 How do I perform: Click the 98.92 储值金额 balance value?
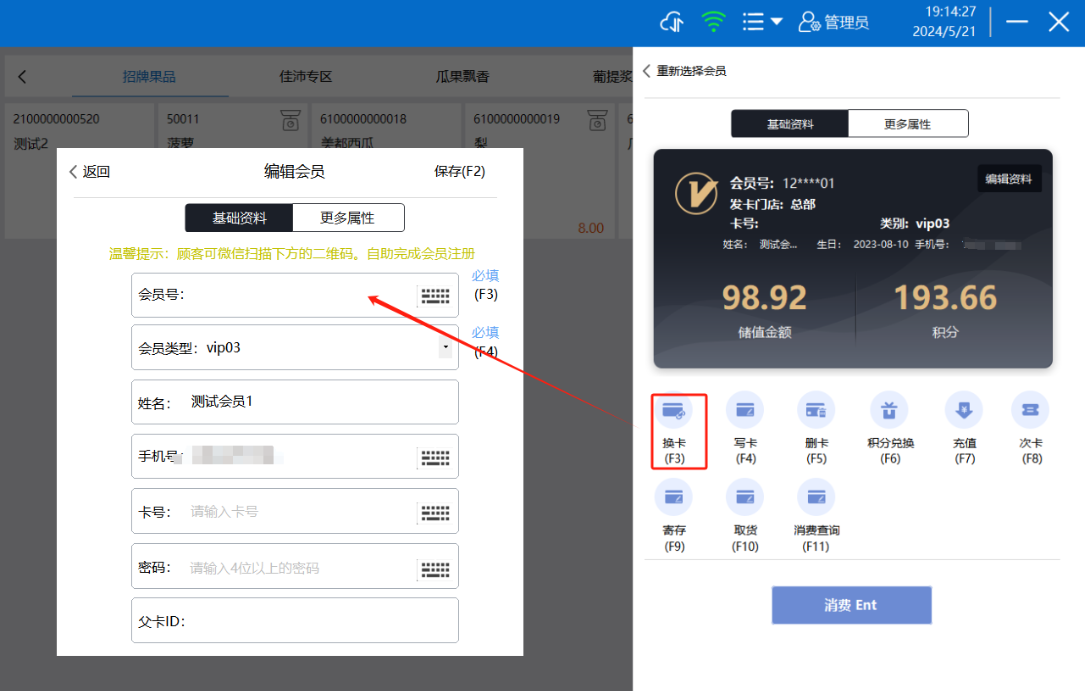[765, 297]
